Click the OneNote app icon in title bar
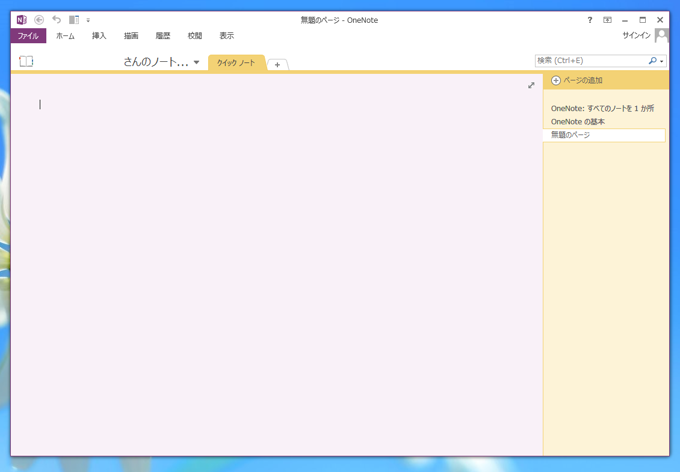The width and height of the screenshot is (680, 472). [22, 20]
